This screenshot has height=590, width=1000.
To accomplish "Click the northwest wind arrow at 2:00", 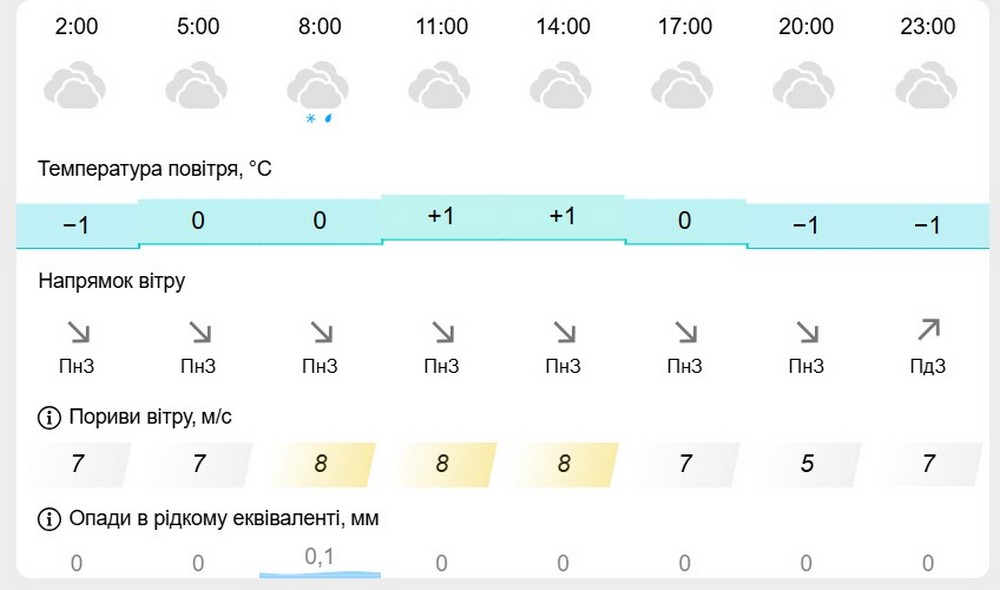I will click(76, 331).
